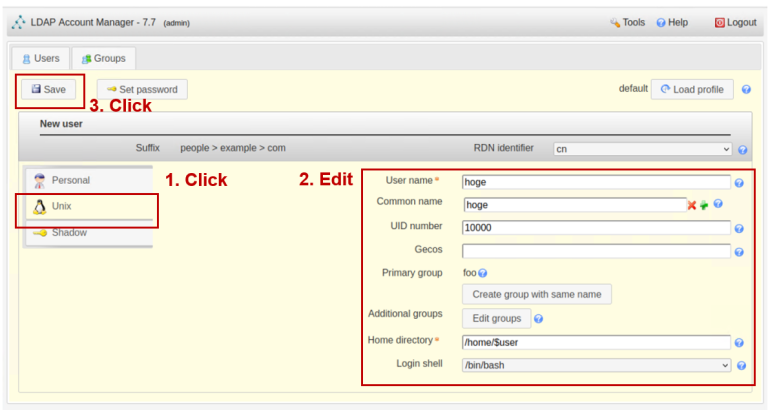Screen dimensions: 768x410
Task: Open the Login shell dropdown
Action: pyautogui.click(x=596, y=365)
